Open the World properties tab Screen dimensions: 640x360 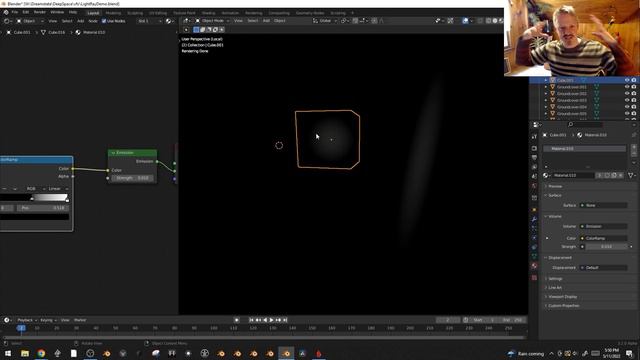(x=534, y=186)
